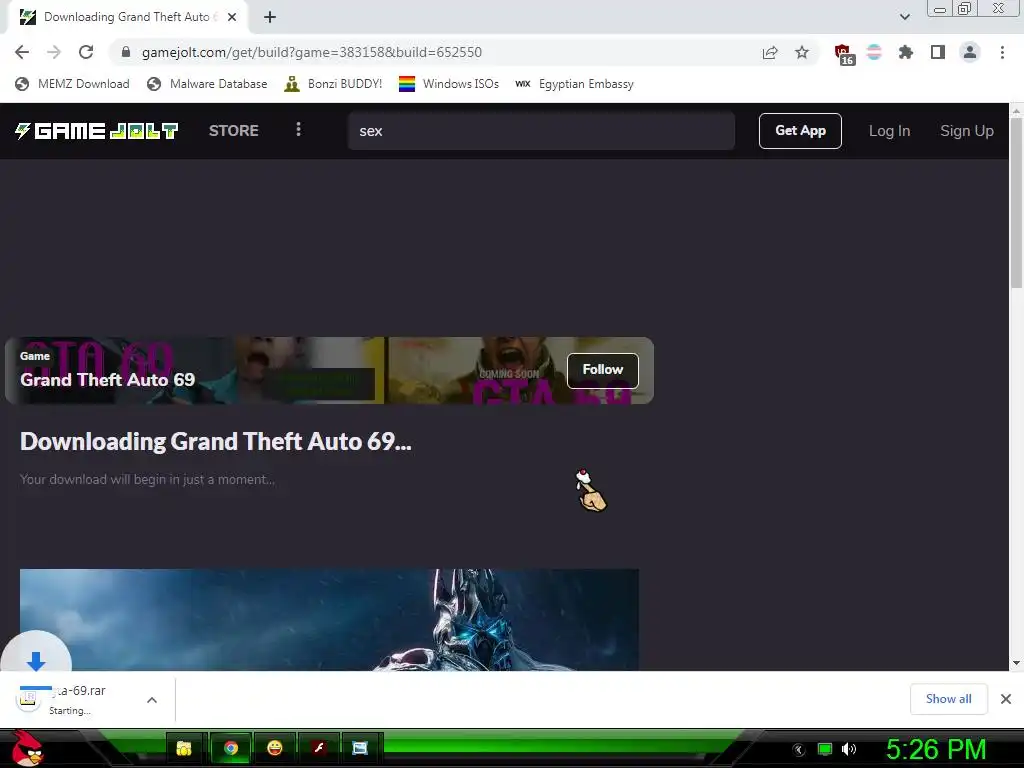Open the smiley face taskbar app

[275, 748]
